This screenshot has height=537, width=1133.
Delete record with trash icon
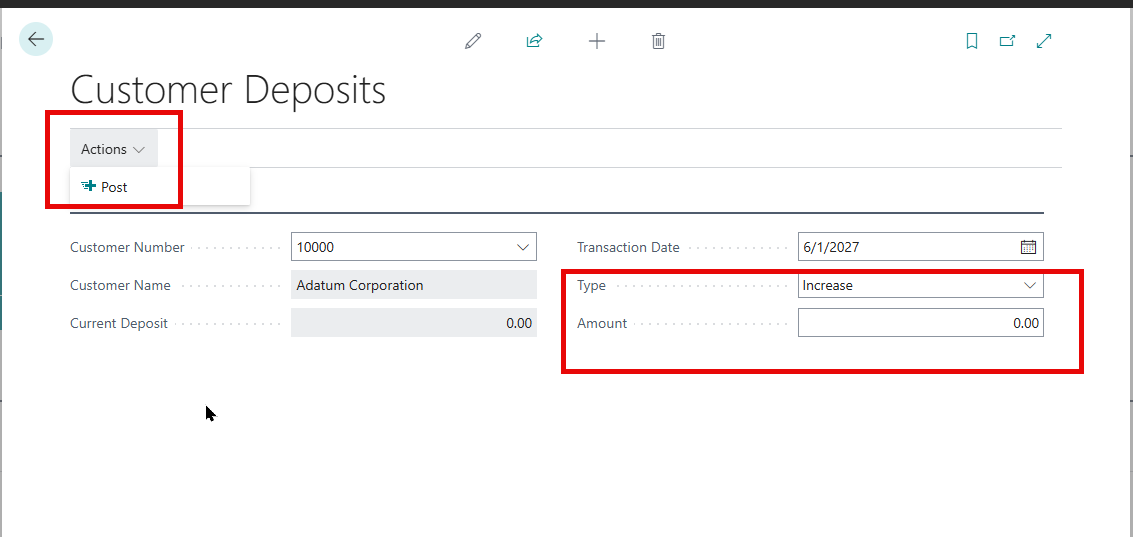[658, 41]
